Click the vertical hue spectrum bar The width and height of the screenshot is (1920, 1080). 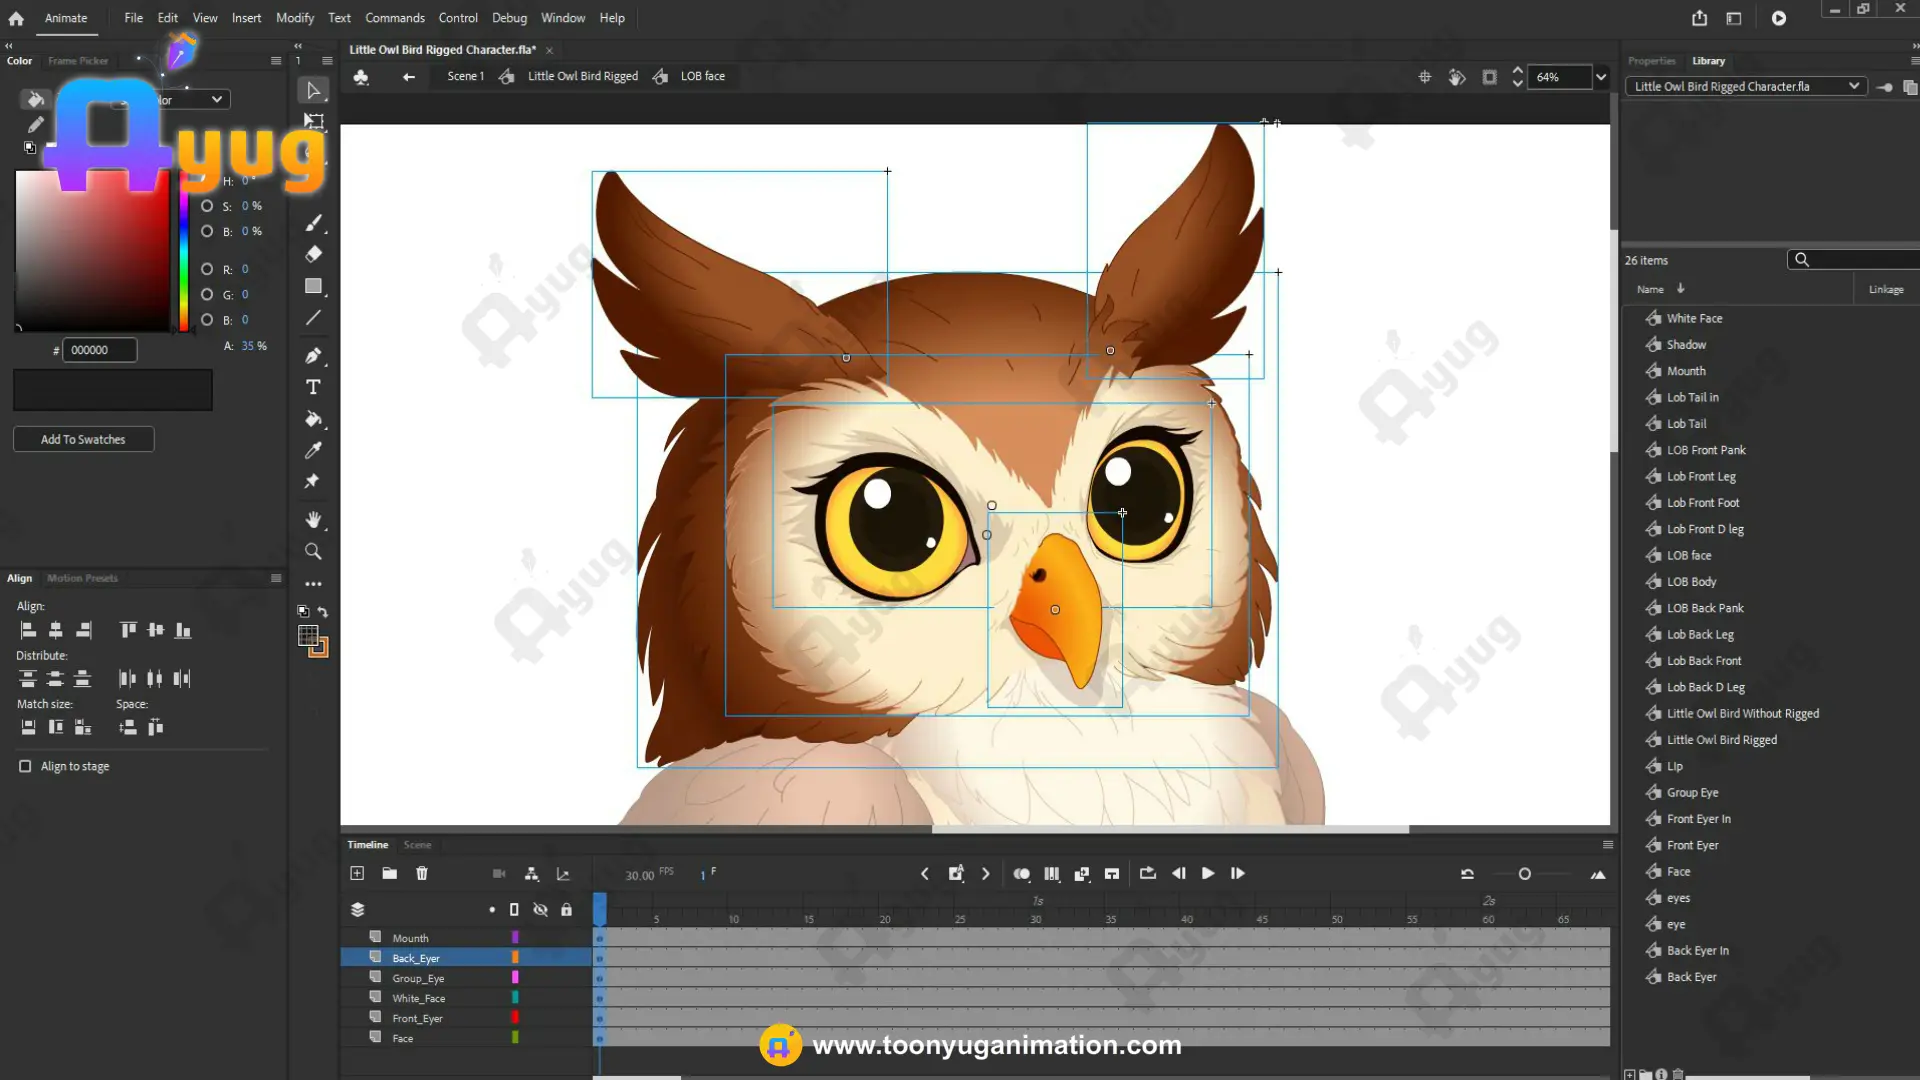(184, 250)
